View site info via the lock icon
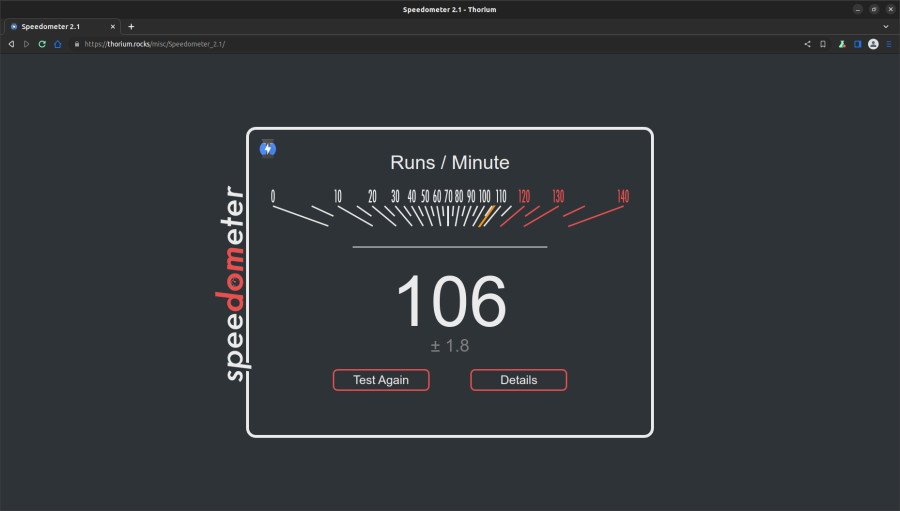Screen dimensions: 900x511 point(77,44)
